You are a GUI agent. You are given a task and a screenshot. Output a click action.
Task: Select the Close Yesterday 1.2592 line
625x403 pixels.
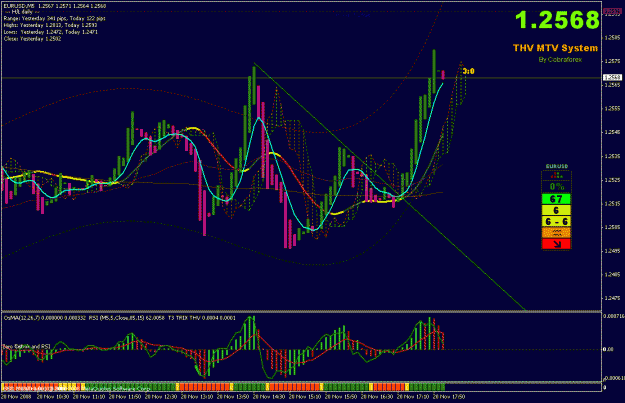coord(32,39)
